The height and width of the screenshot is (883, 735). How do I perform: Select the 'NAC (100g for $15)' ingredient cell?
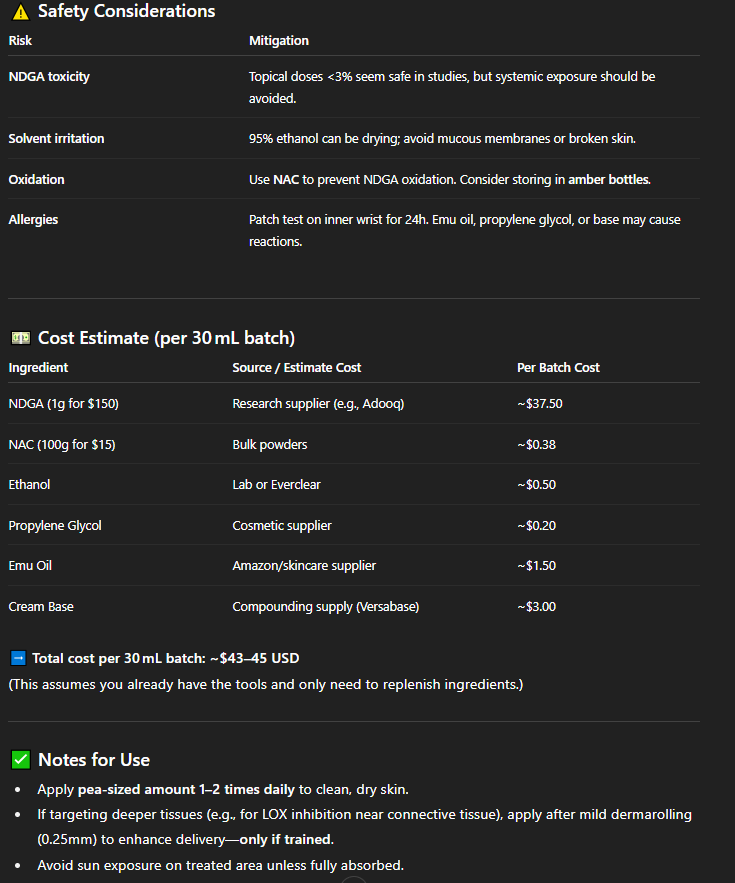(x=62, y=445)
